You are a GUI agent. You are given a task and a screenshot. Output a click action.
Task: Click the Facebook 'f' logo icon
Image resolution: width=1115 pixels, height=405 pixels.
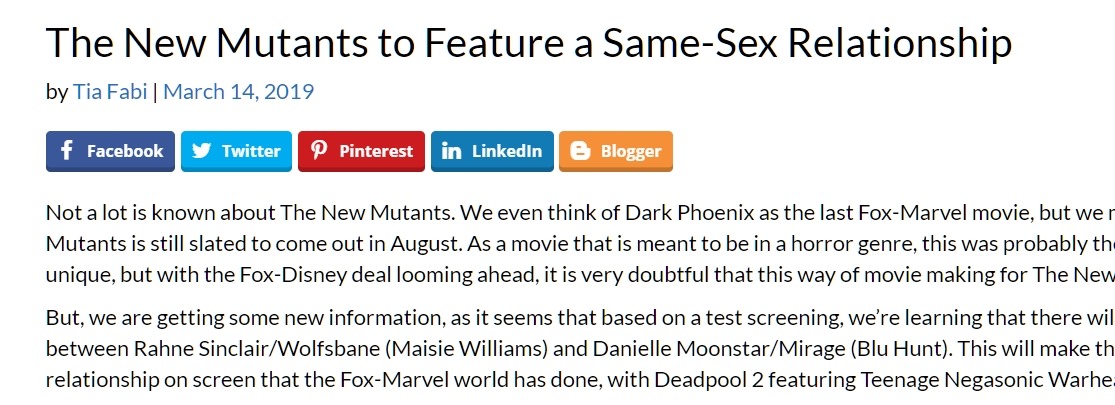(x=67, y=151)
